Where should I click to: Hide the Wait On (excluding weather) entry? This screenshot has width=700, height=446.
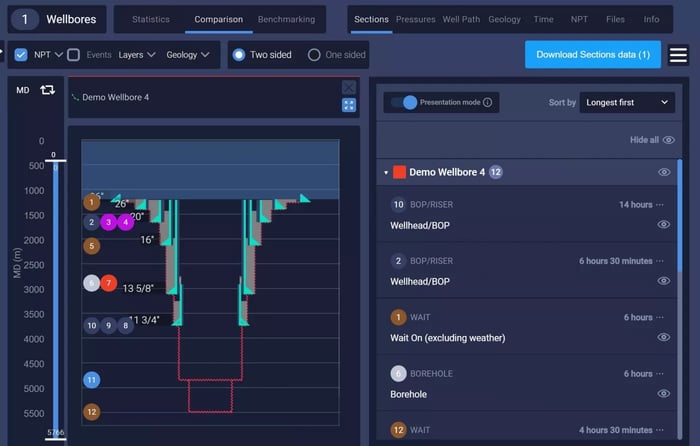pyautogui.click(x=663, y=338)
